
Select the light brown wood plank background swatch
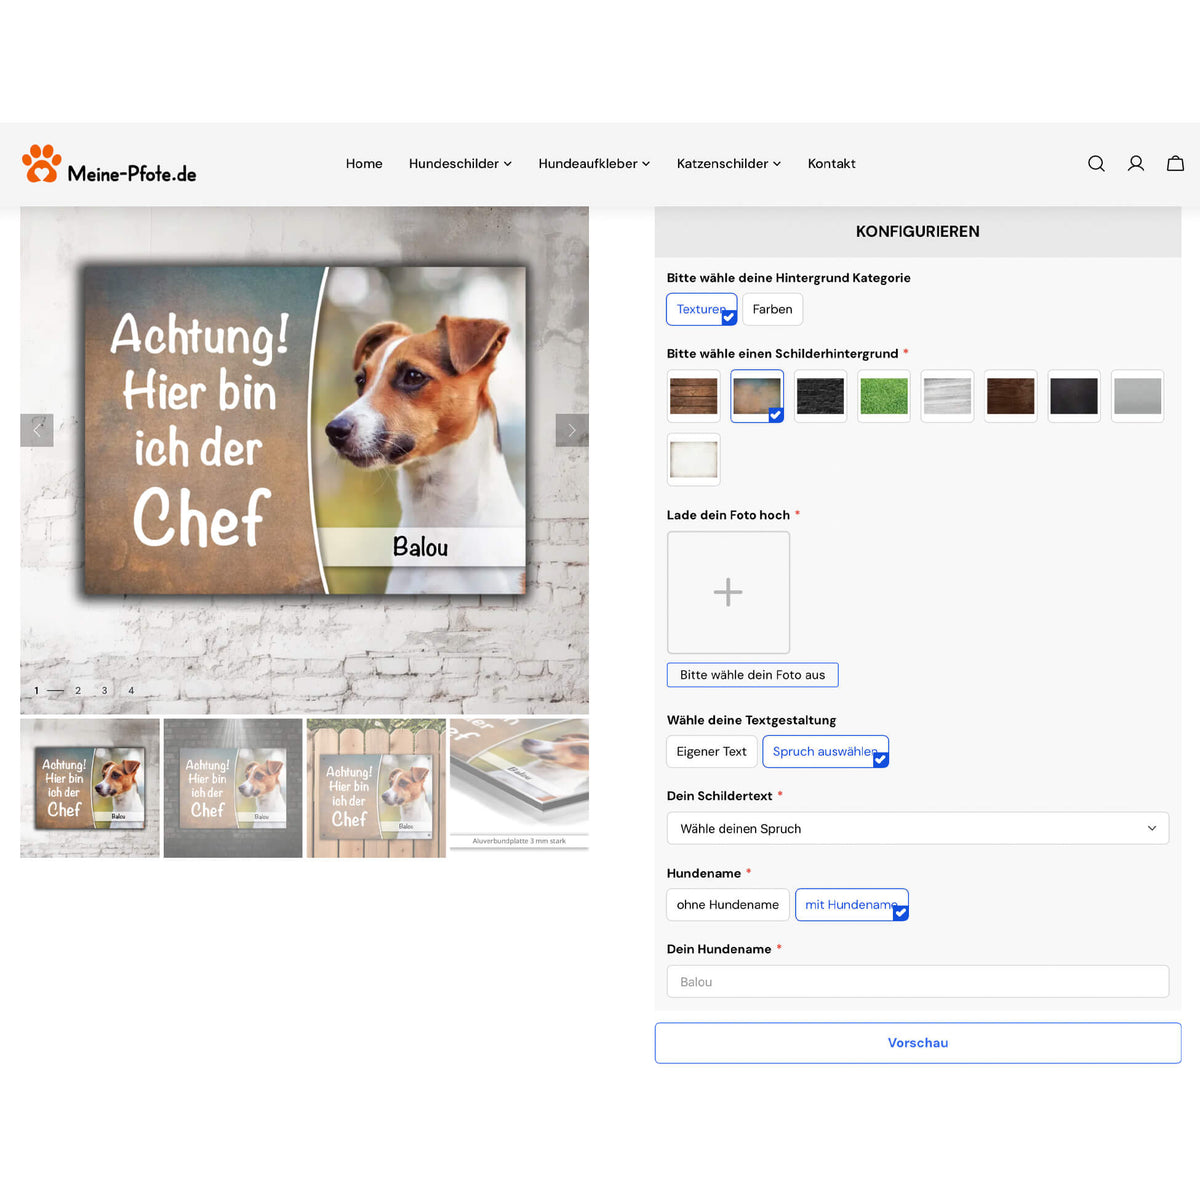[693, 396]
